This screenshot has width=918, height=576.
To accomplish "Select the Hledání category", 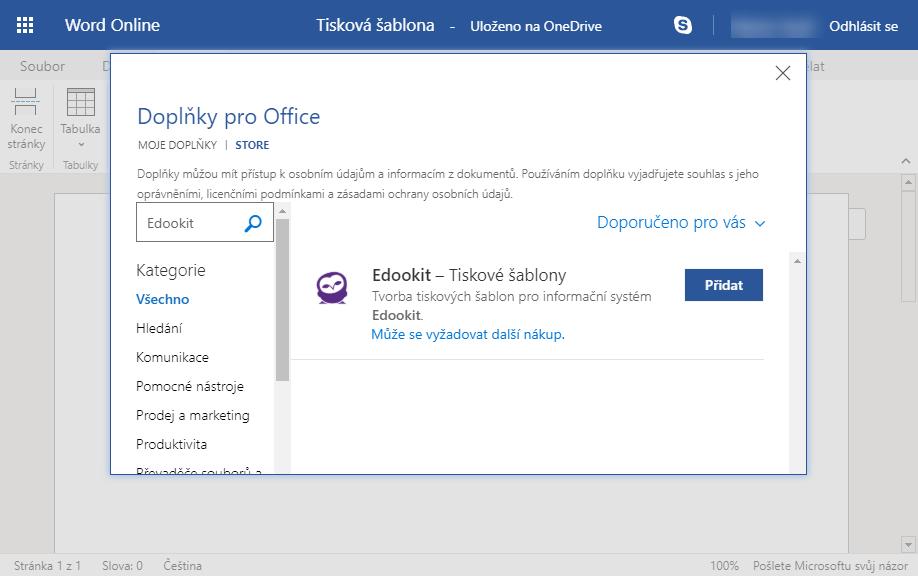I will [159, 328].
